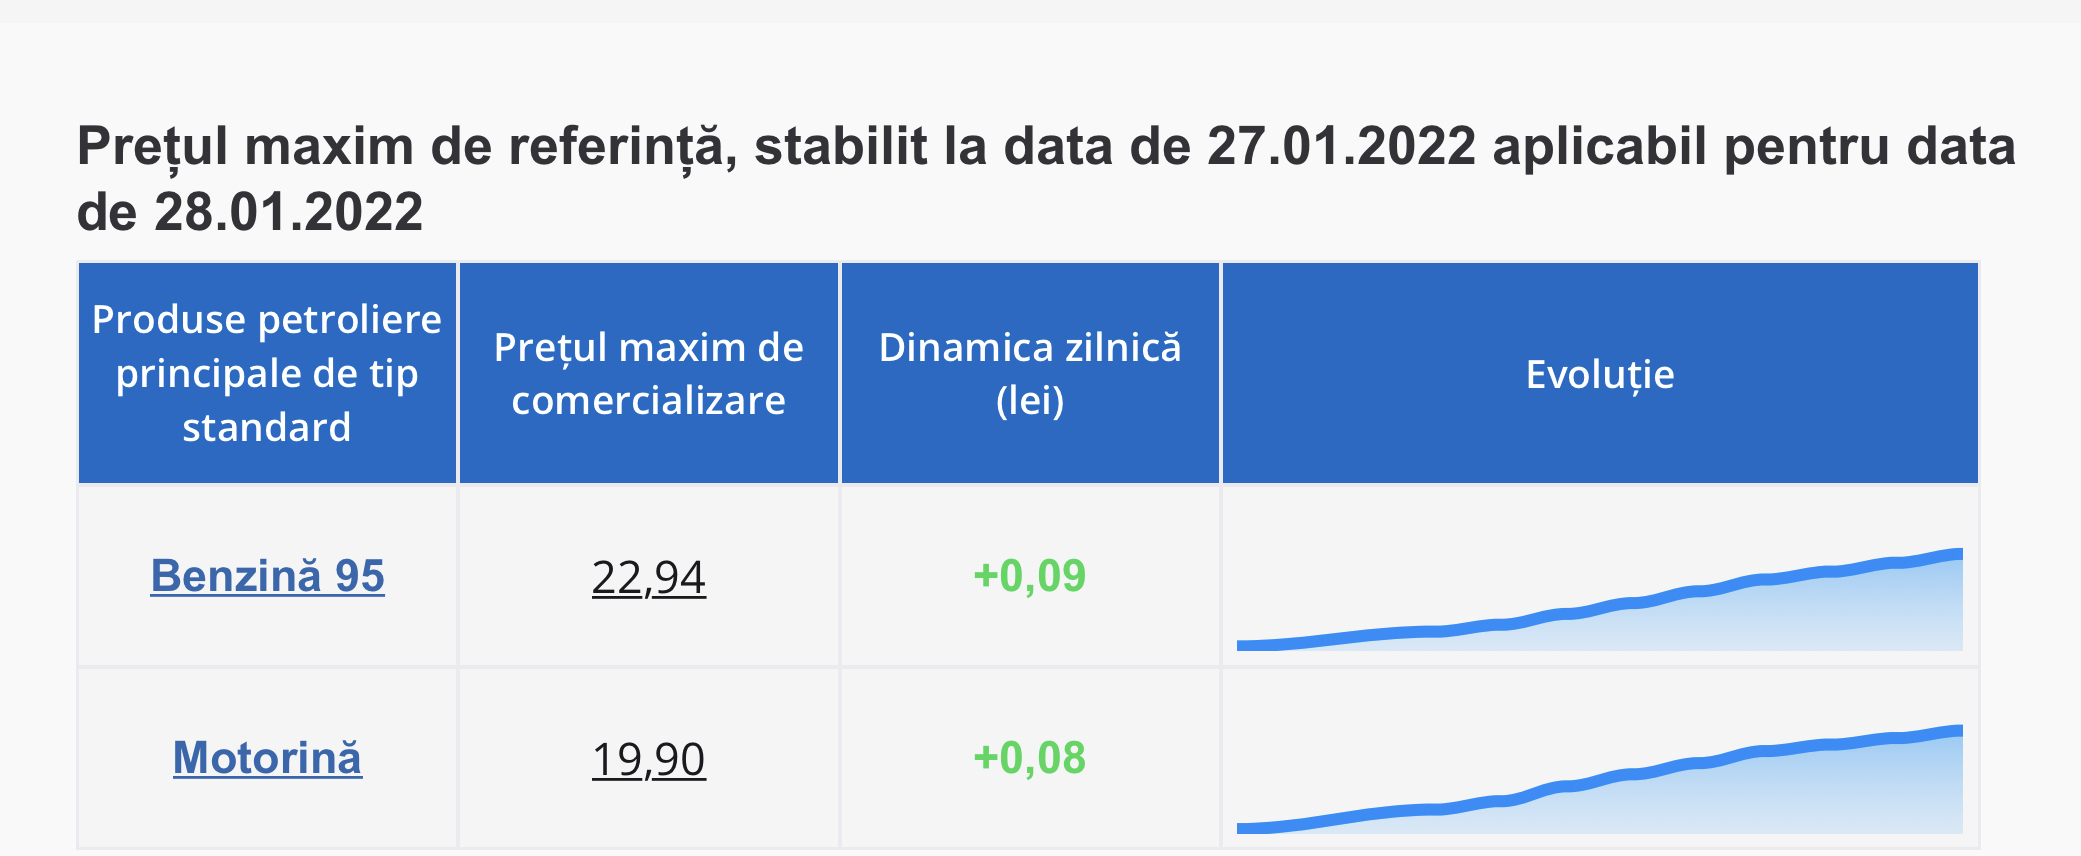This screenshot has width=2081, height=856.
Task: Click the 28.01.2022 date in the heading
Action: click(289, 212)
